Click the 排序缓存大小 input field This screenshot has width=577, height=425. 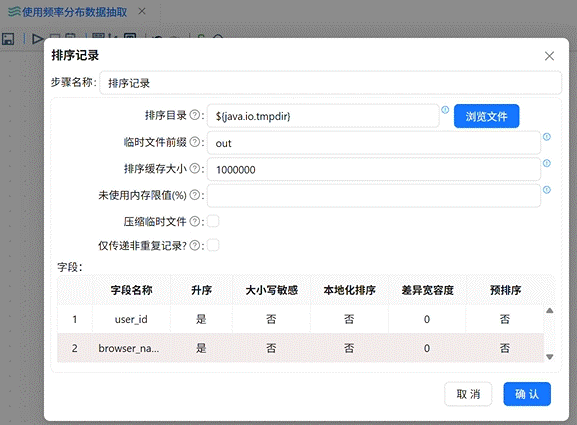tap(374, 170)
